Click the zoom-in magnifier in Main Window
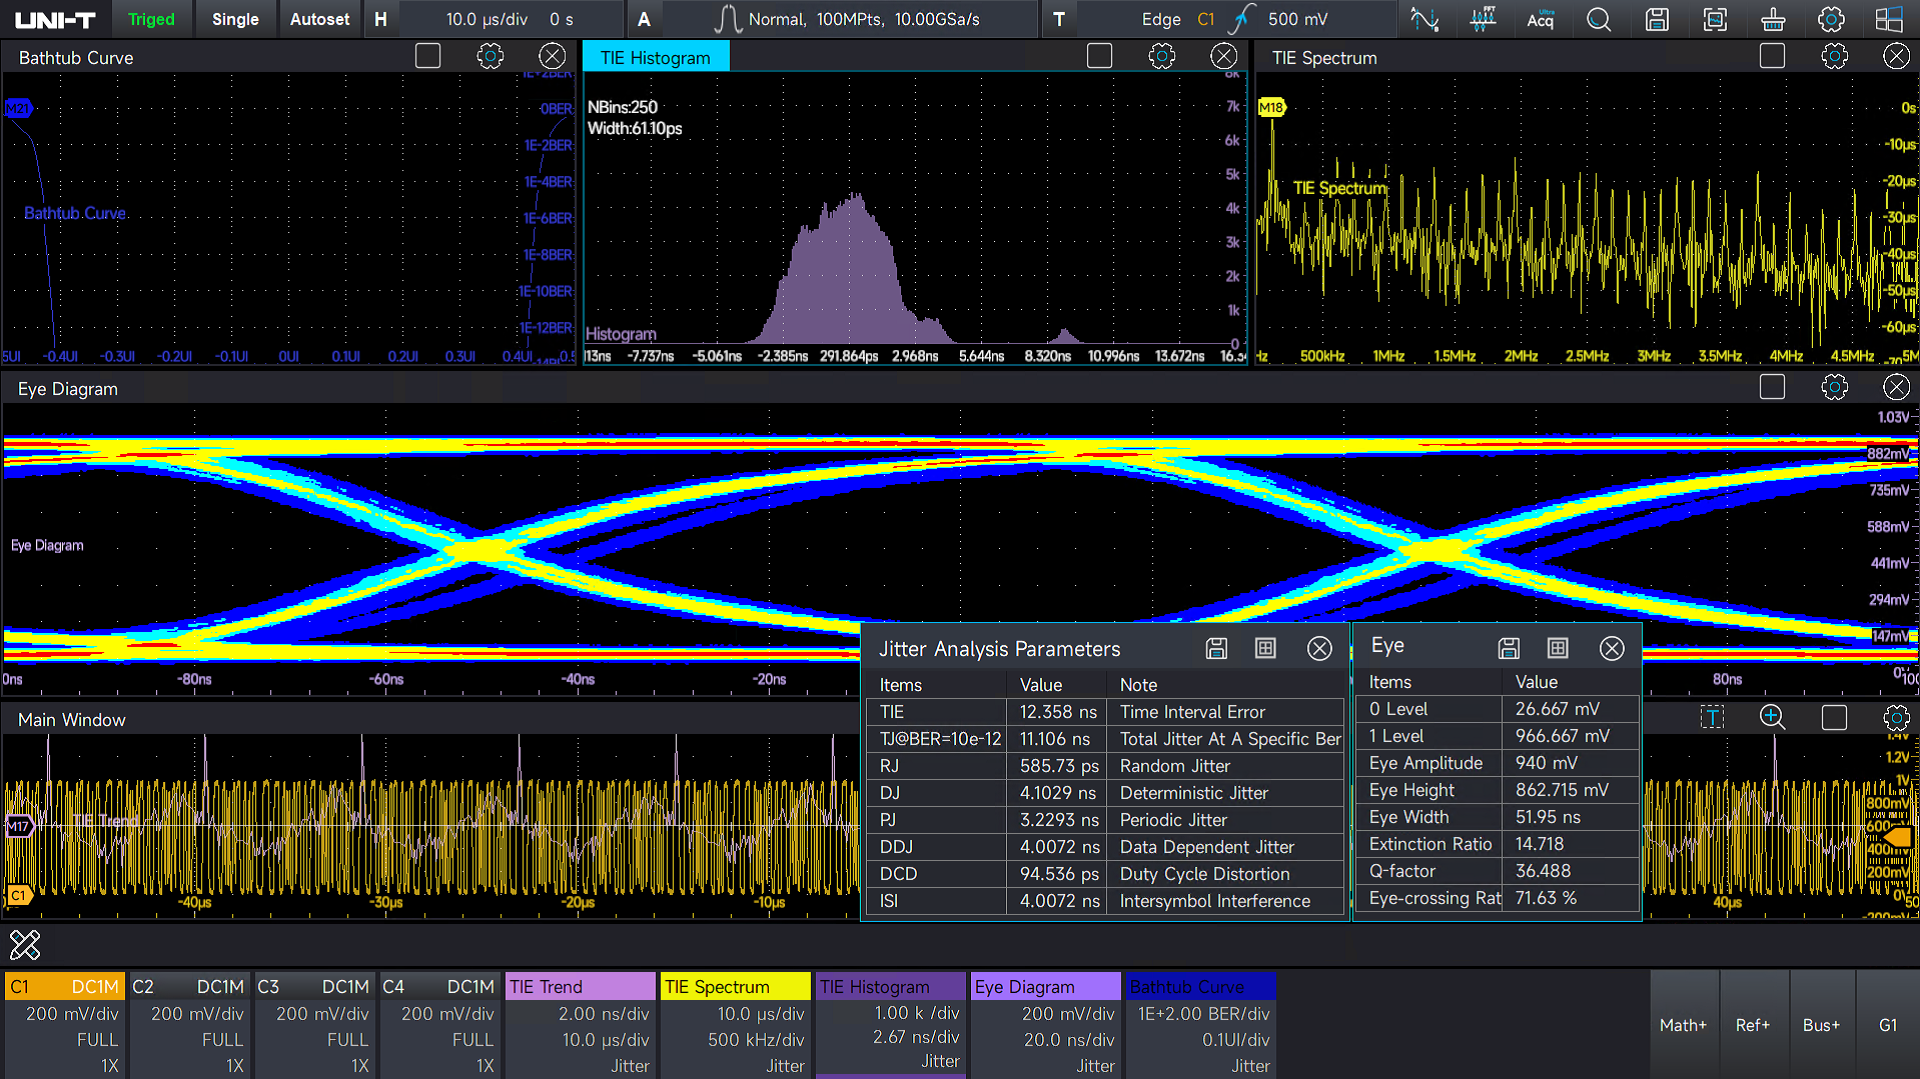Screen dimensions: 1920x1079 [1772, 717]
